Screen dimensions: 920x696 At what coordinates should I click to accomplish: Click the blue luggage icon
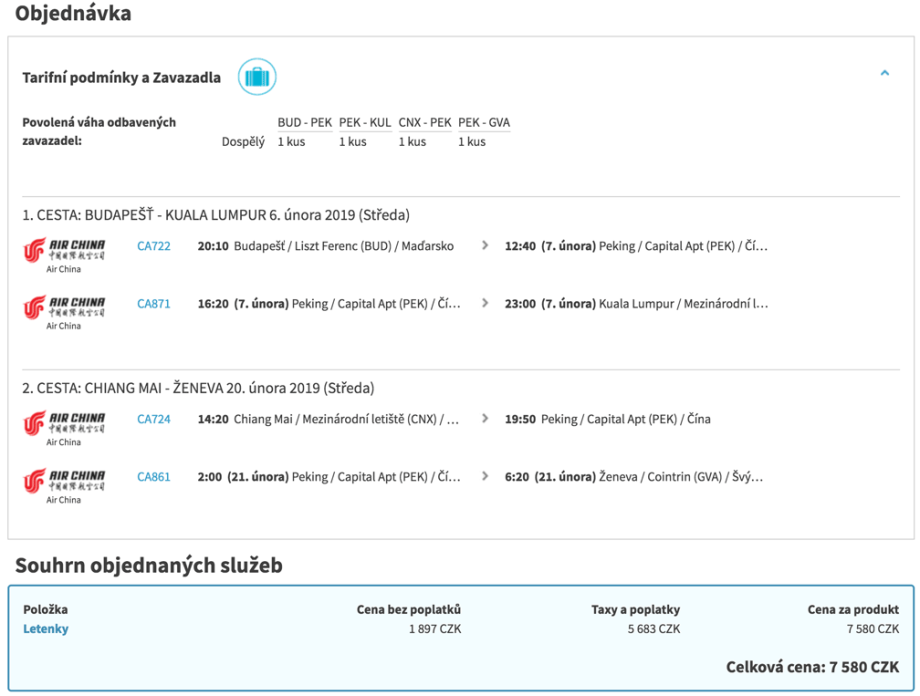click(x=257, y=77)
